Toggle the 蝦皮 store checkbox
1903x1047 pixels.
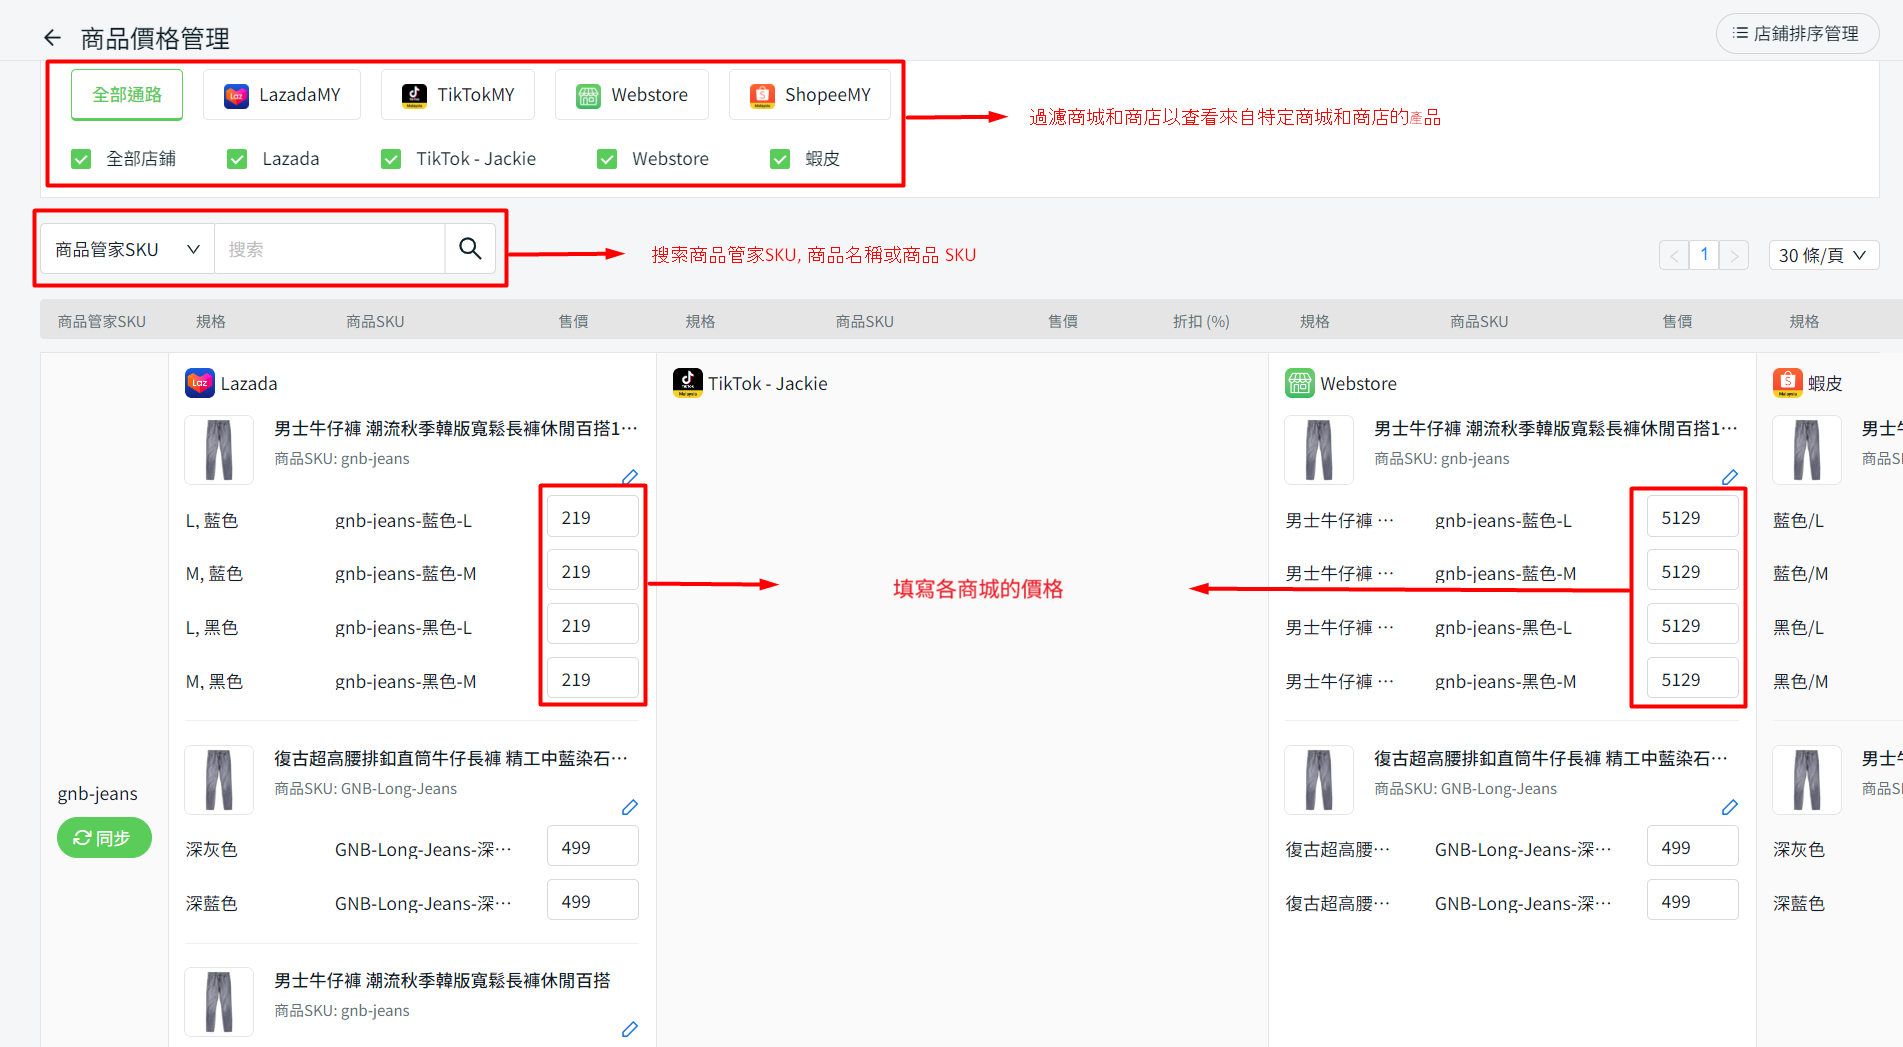click(x=780, y=159)
